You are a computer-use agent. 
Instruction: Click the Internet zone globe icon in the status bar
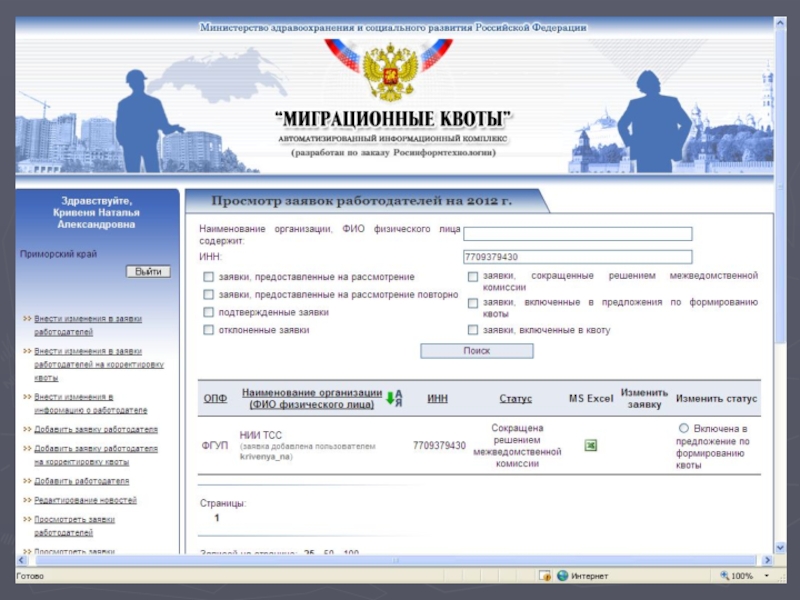click(x=562, y=576)
